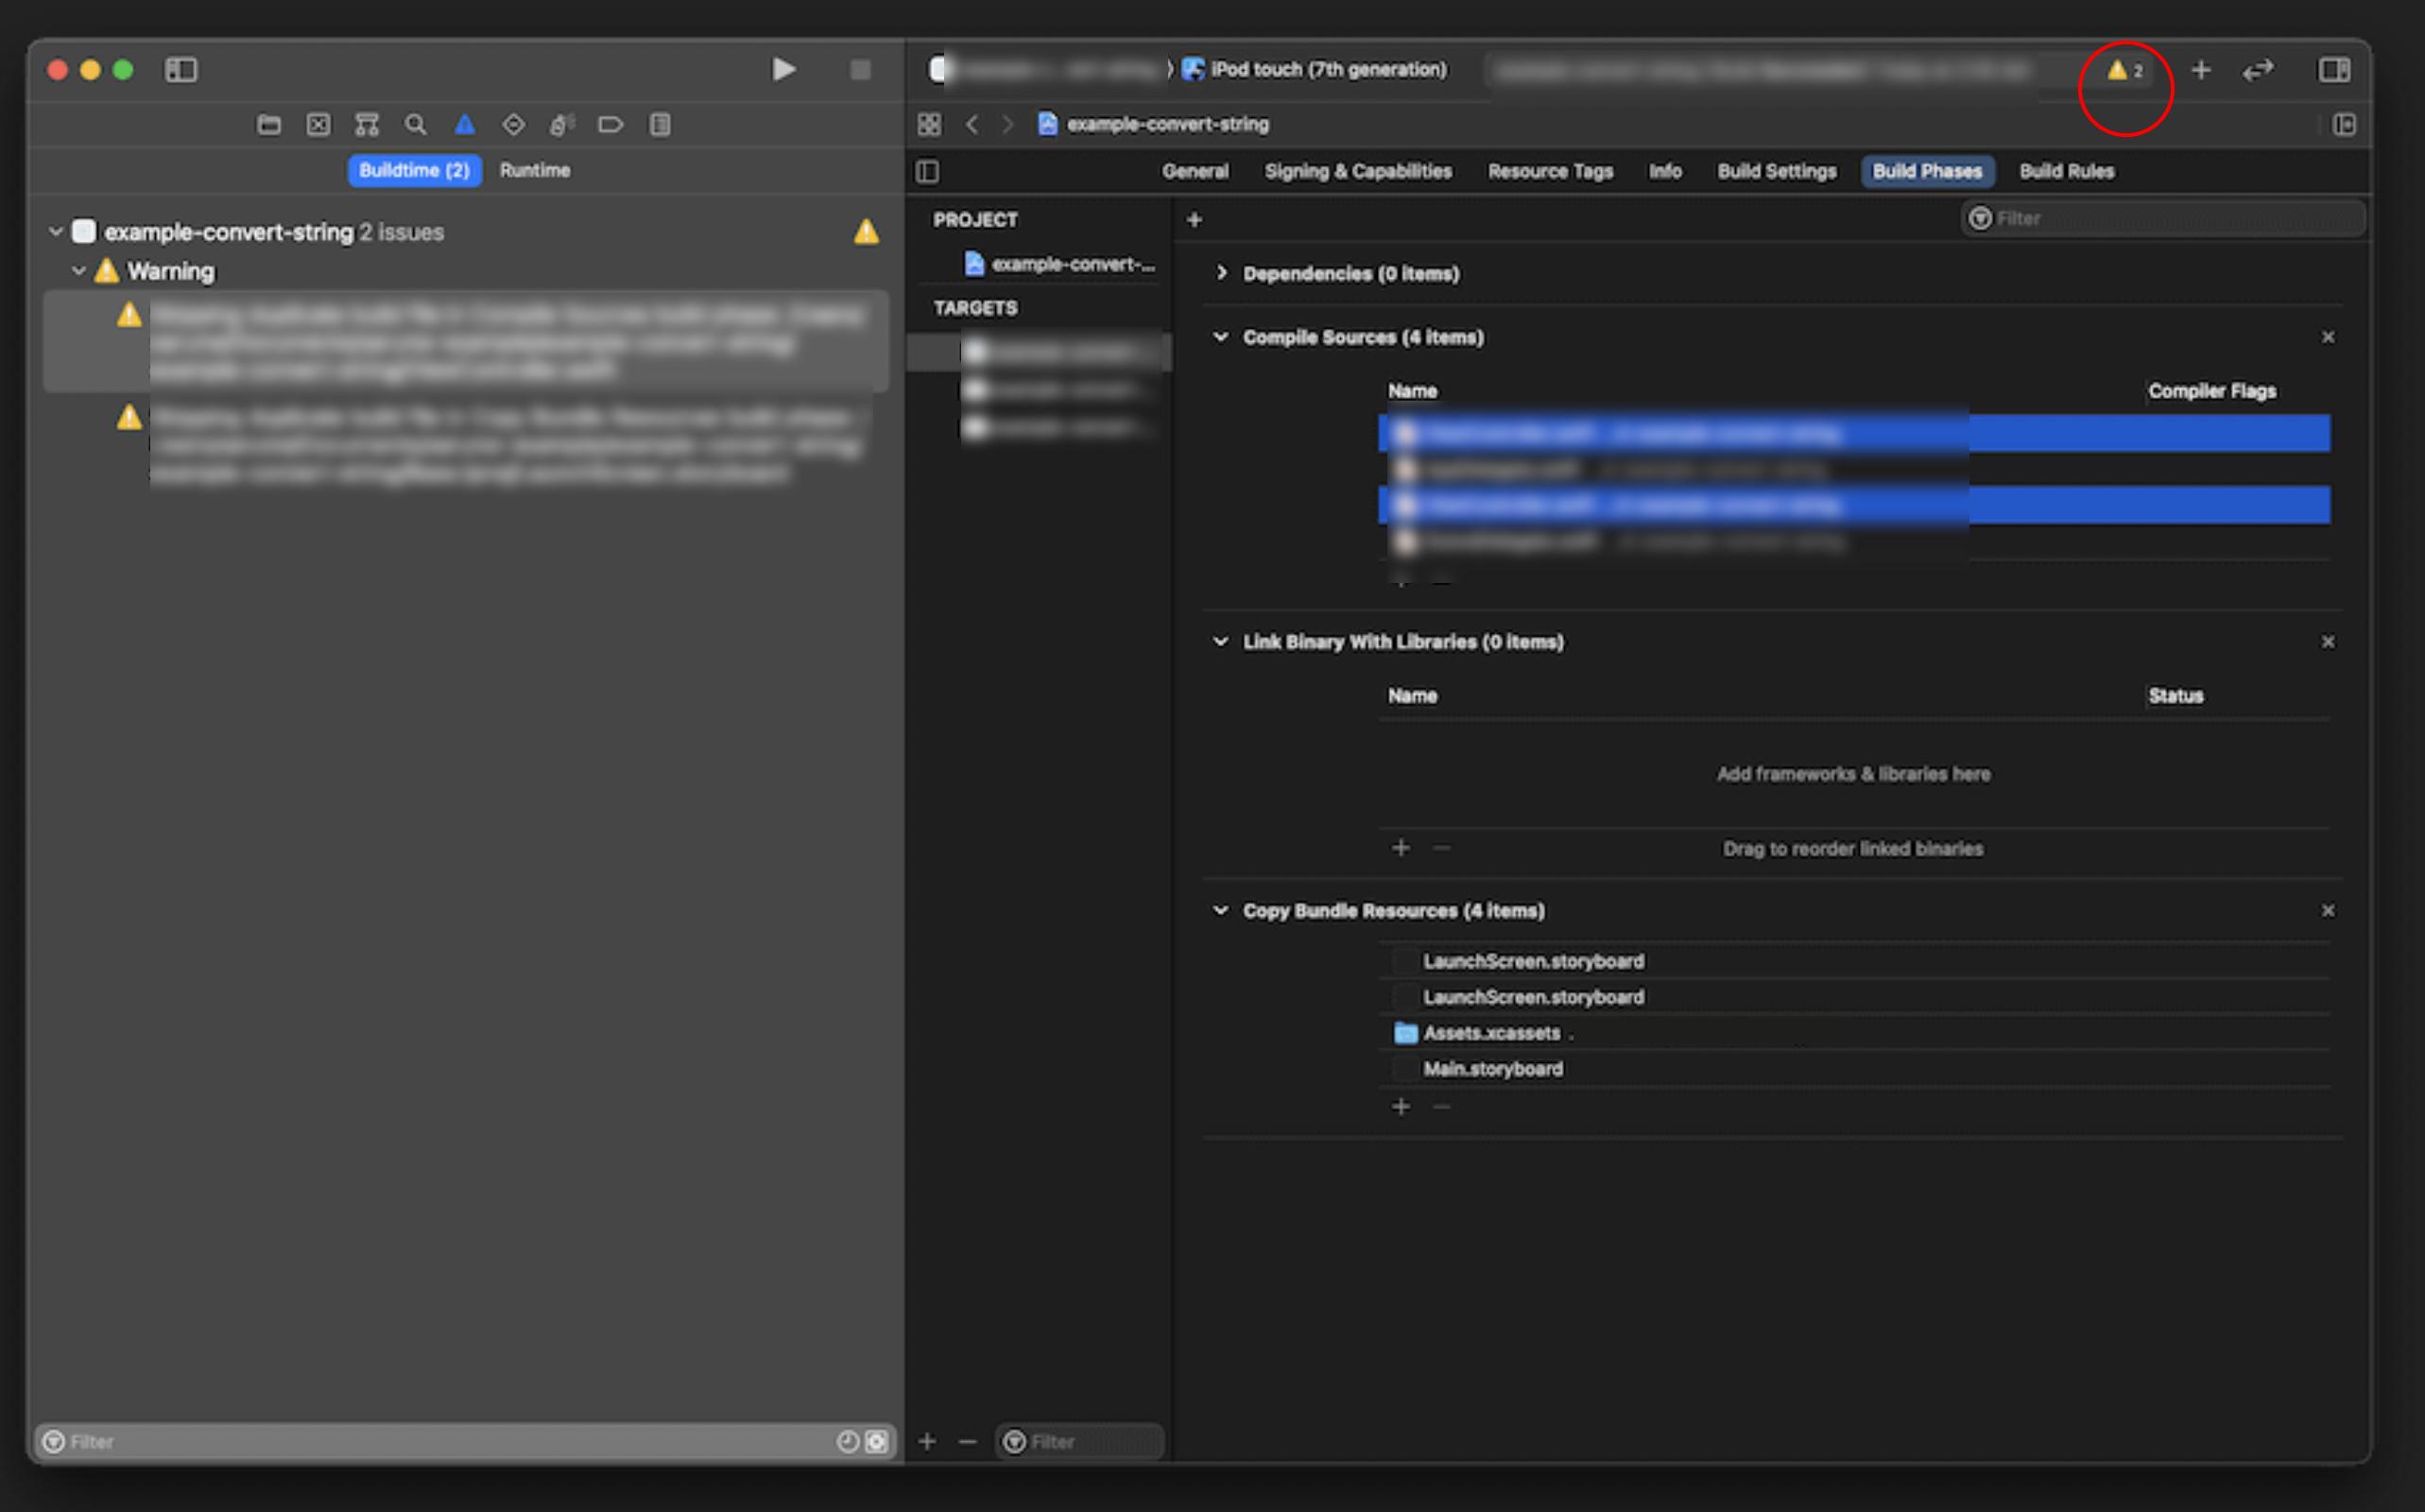The width and height of the screenshot is (2425, 1512).
Task: Click the build phases Filter field
Action: pos(2163,219)
